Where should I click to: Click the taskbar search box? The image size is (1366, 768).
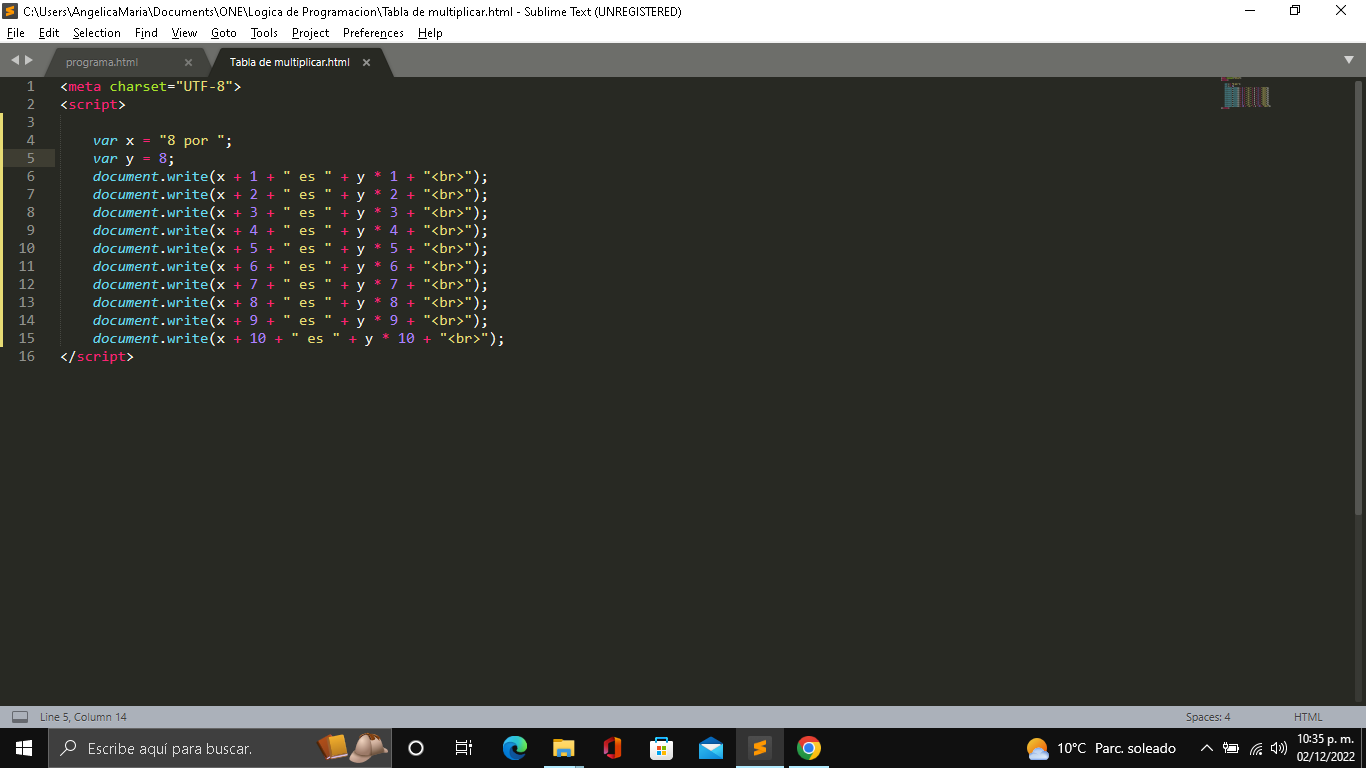point(220,748)
